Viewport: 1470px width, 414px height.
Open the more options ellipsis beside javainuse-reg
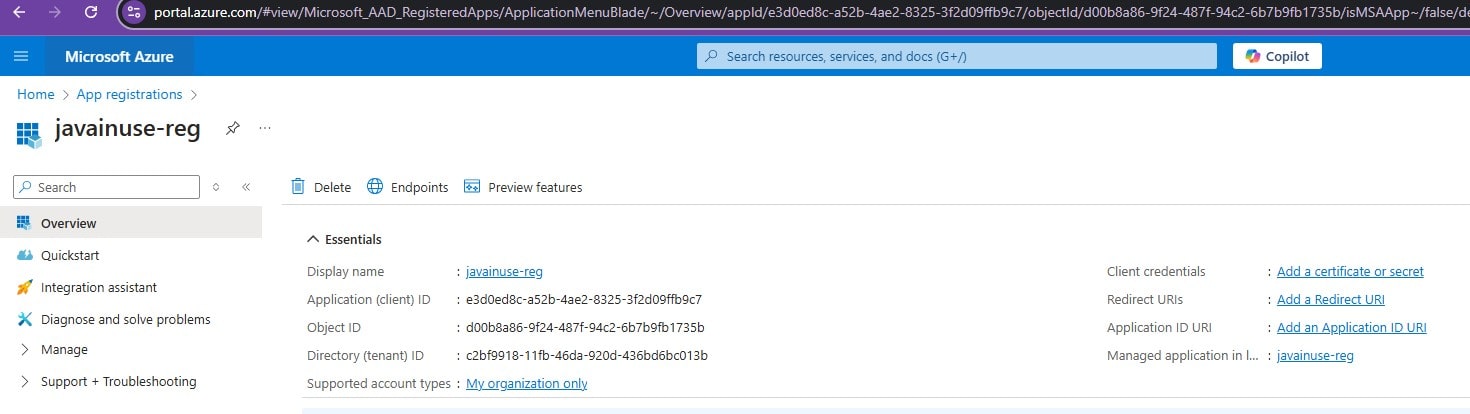point(265,128)
